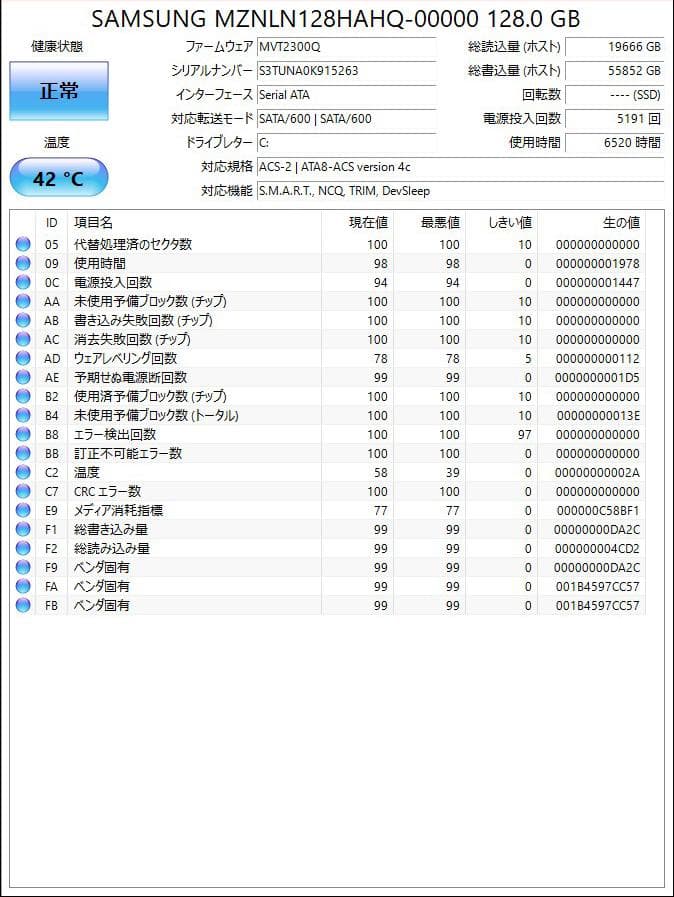Click the drive letter field C:
This screenshot has height=897, width=674.
point(347,143)
